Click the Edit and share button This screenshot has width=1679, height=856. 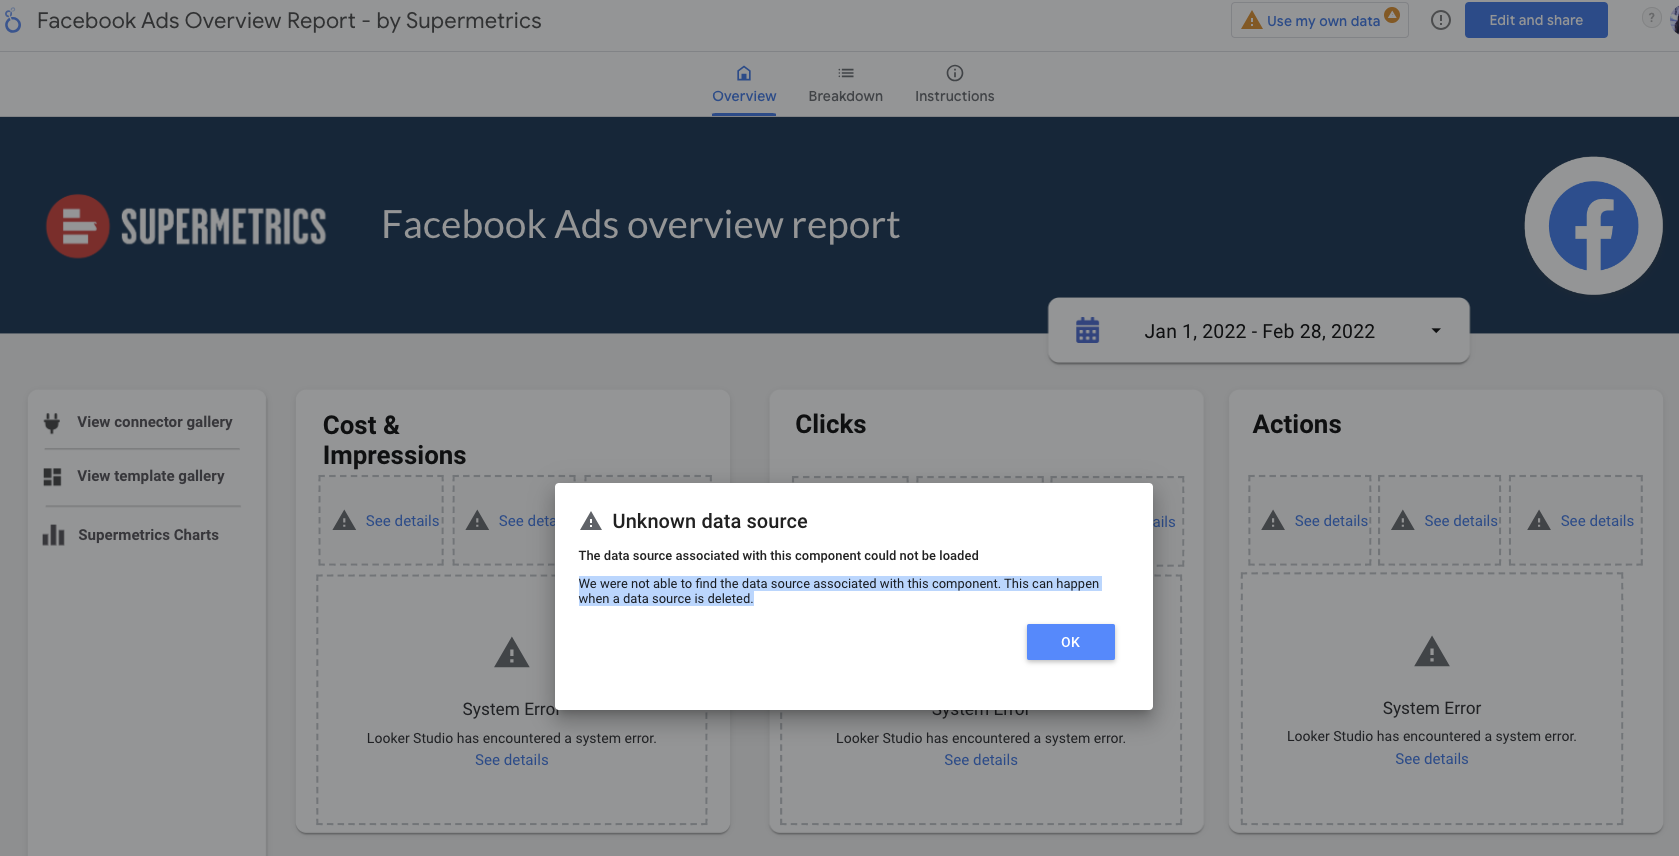point(1535,20)
